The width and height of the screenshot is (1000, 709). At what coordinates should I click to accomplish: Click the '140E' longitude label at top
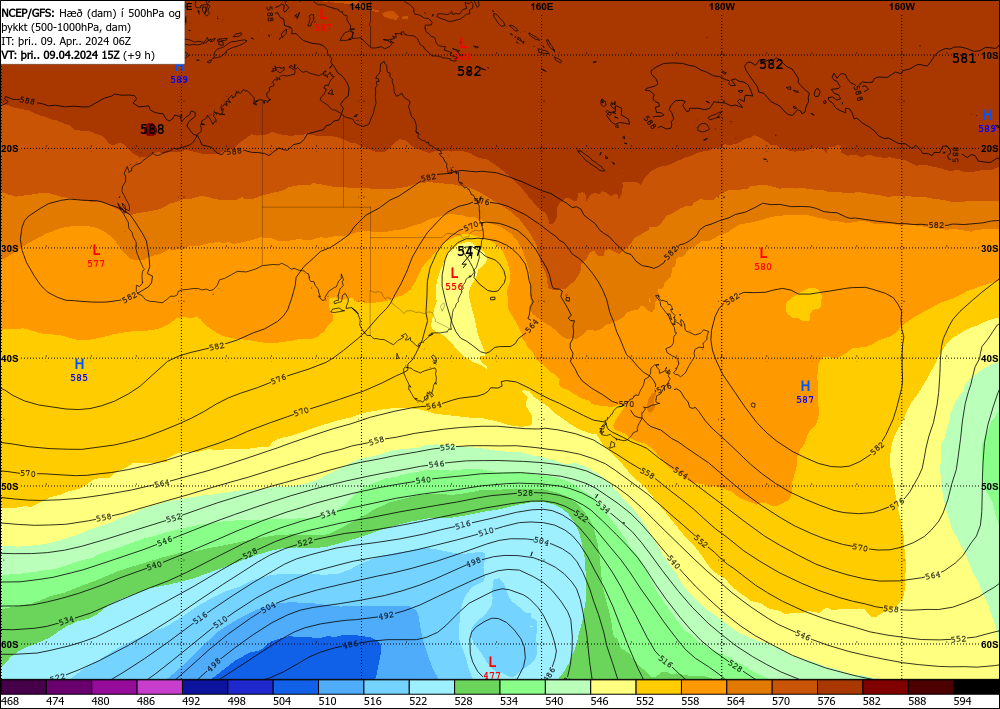click(x=362, y=6)
